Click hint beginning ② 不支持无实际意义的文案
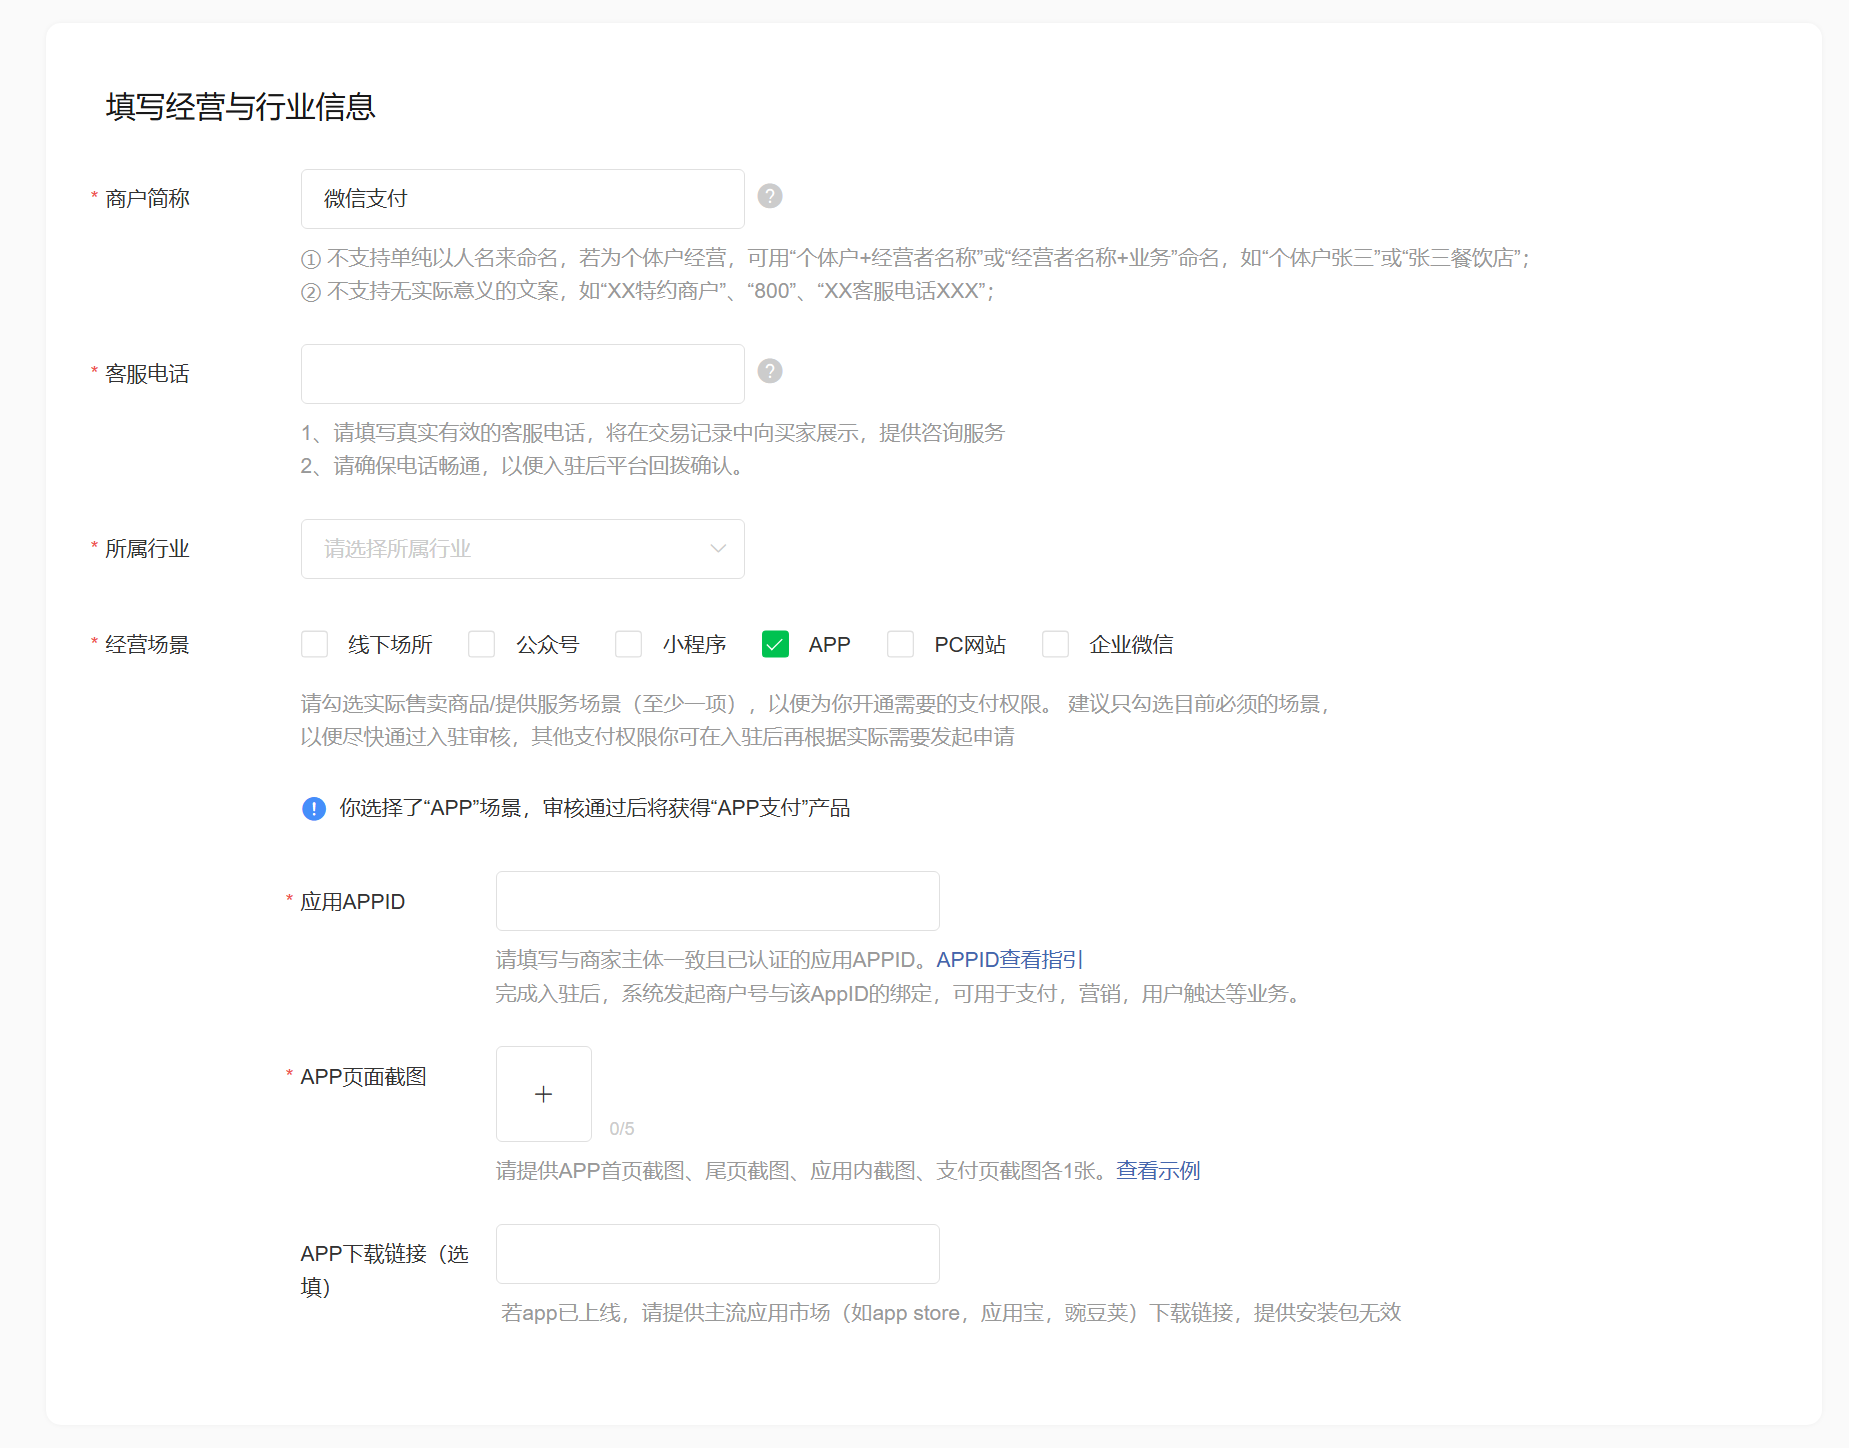 [x=648, y=291]
